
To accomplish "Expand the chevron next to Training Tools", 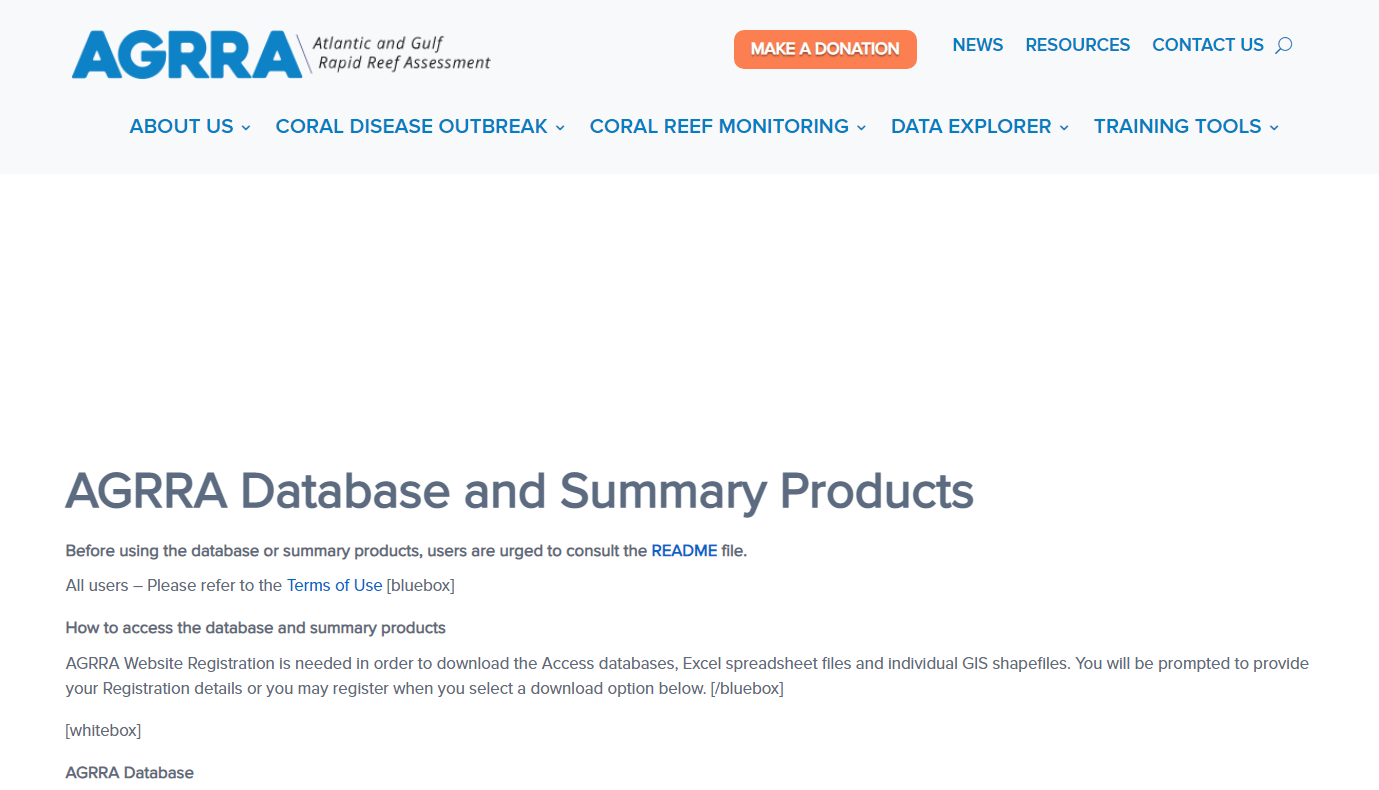I will tap(1274, 128).
